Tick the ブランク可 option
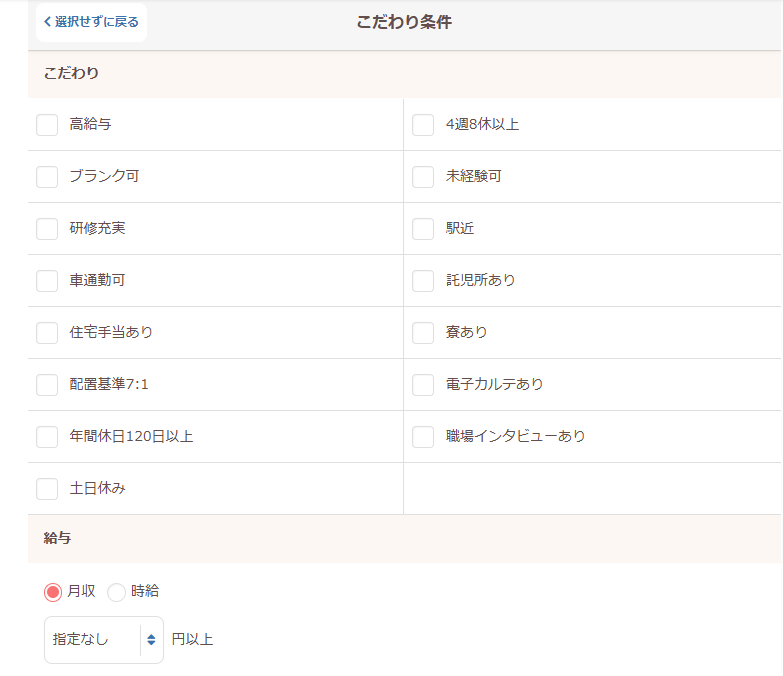Viewport: 783px width, 676px height. (47, 177)
